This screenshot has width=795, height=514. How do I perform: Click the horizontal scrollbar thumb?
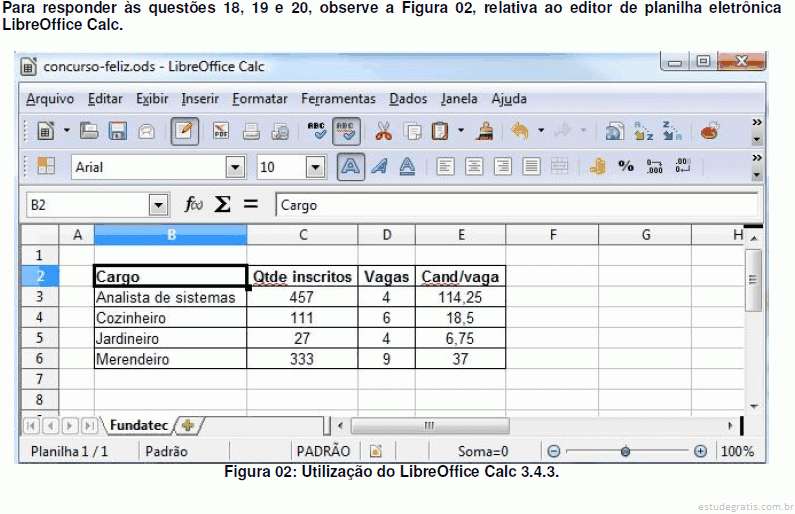click(x=430, y=426)
